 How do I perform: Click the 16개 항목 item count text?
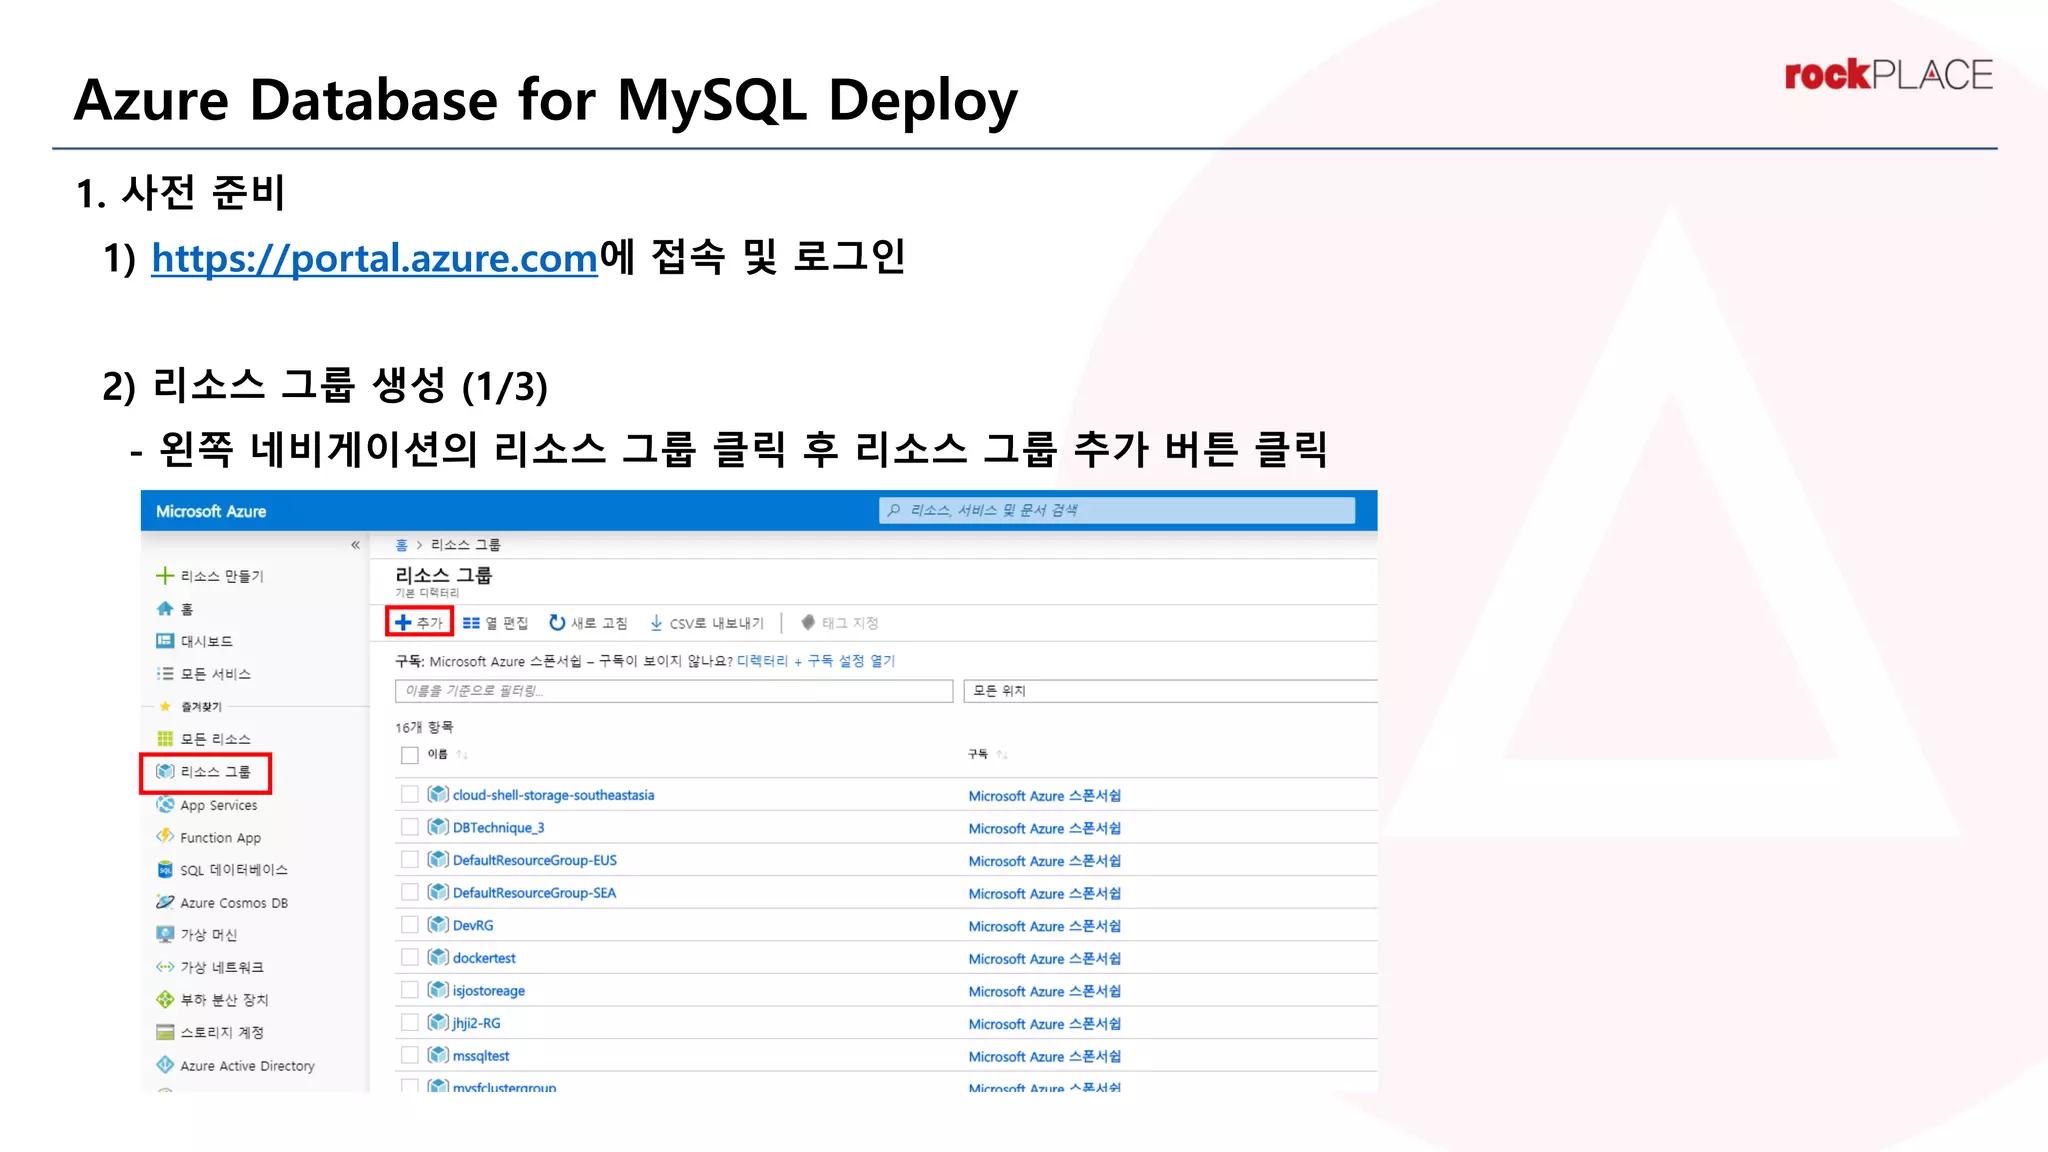click(424, 727)
